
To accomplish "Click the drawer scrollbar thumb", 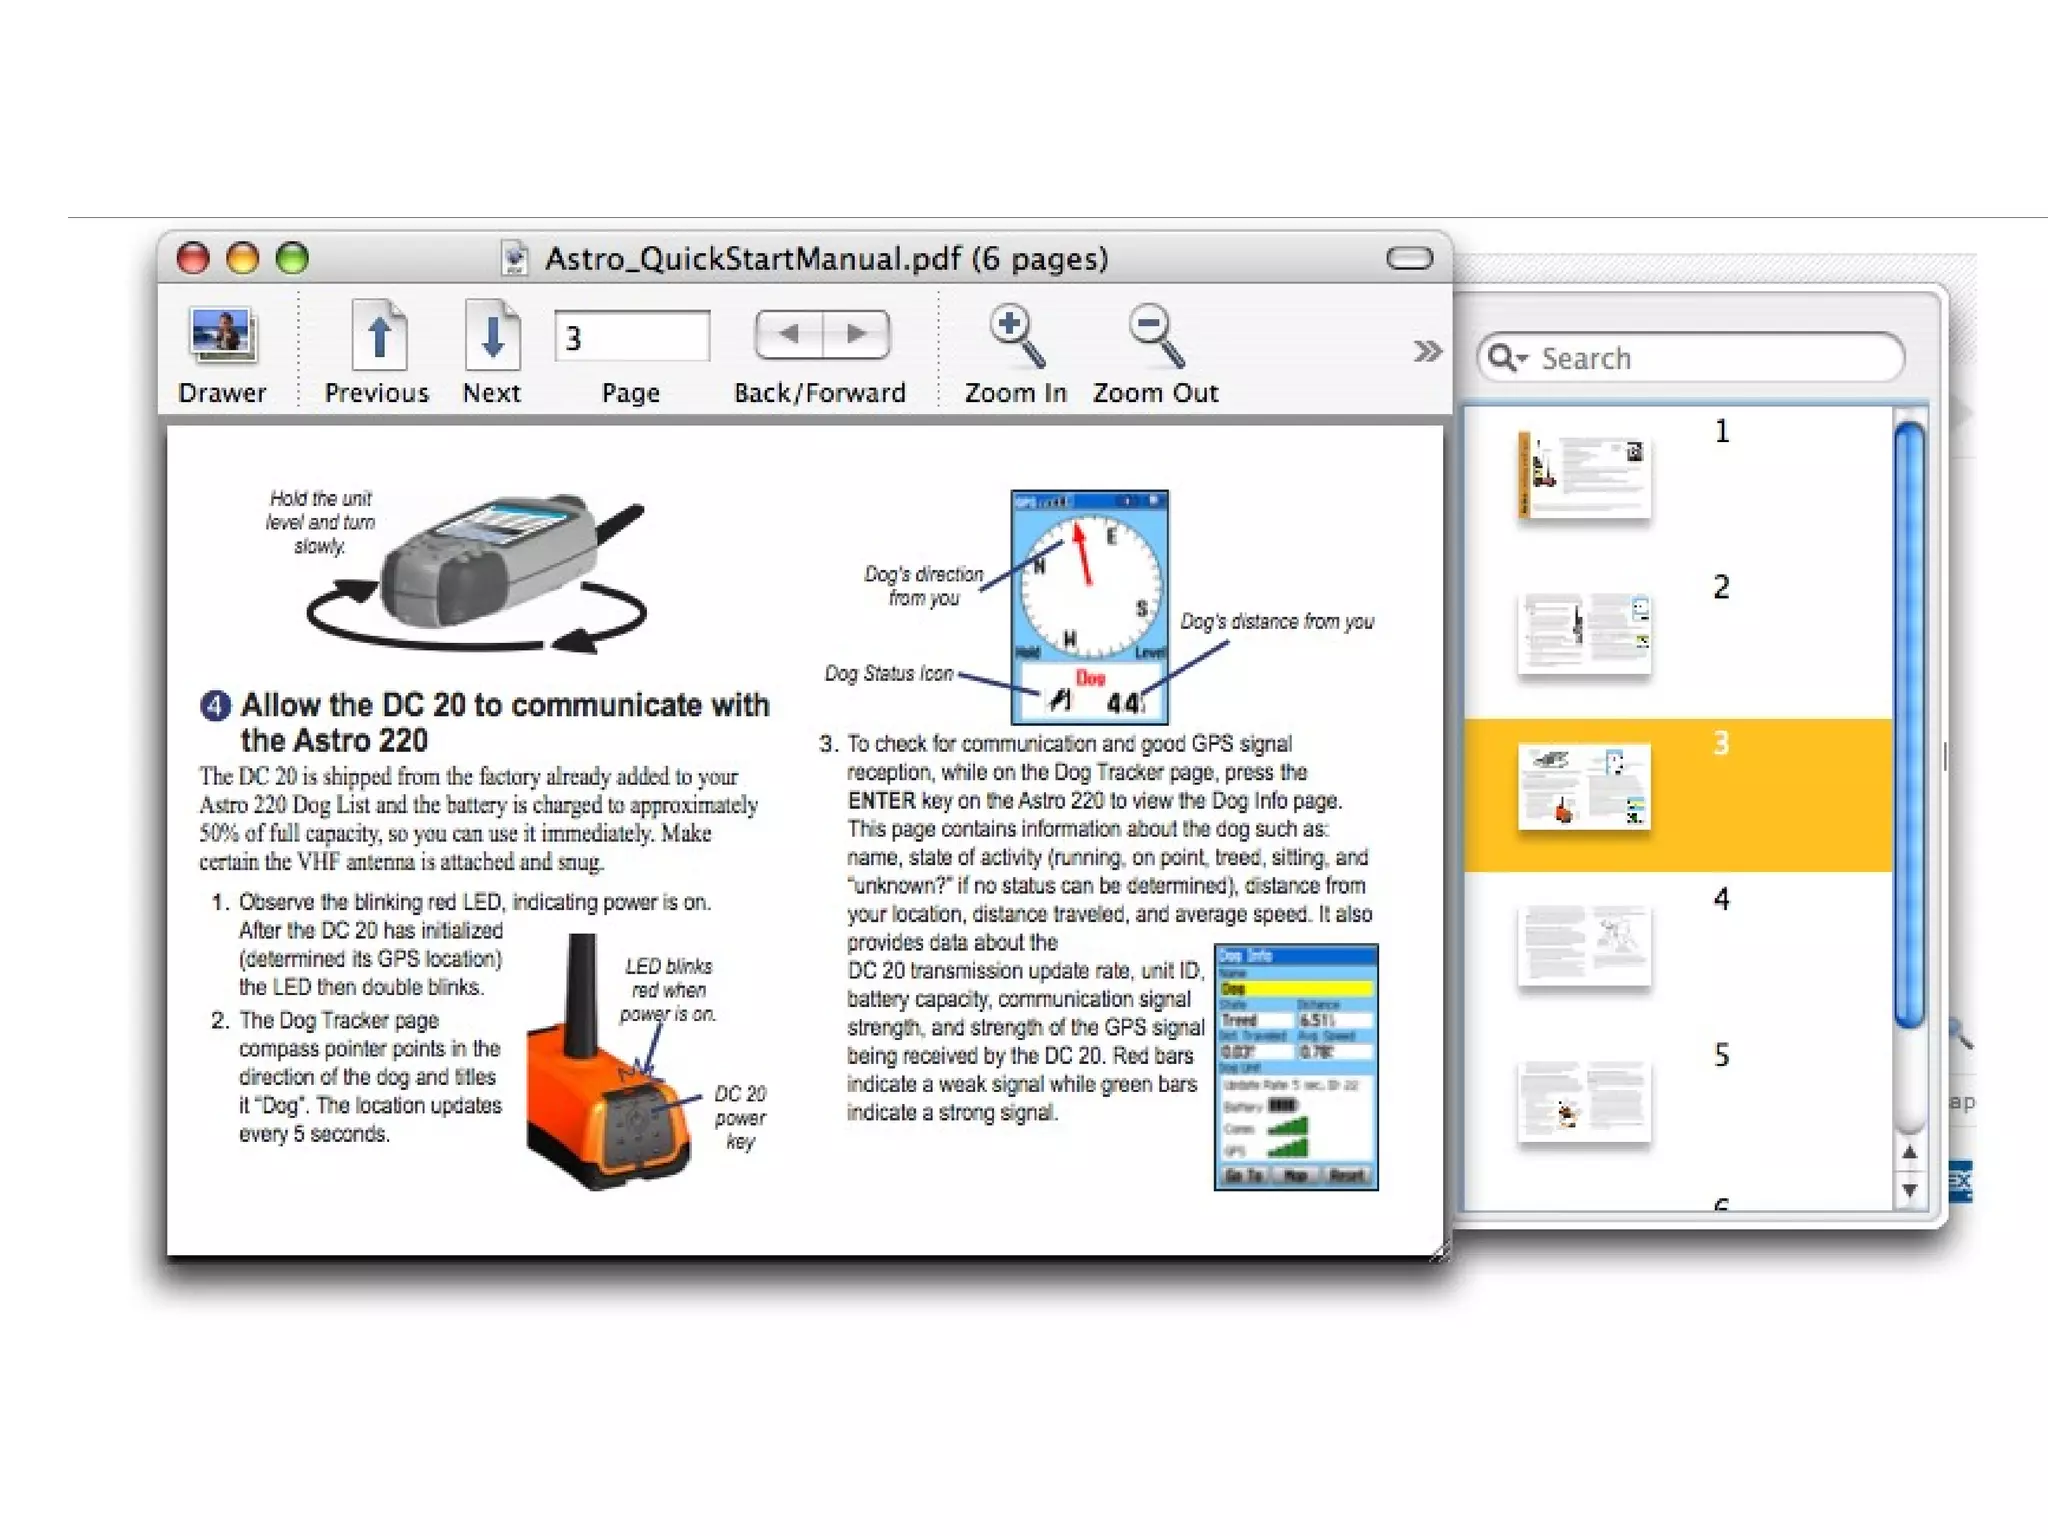I will pos(1909,725).
